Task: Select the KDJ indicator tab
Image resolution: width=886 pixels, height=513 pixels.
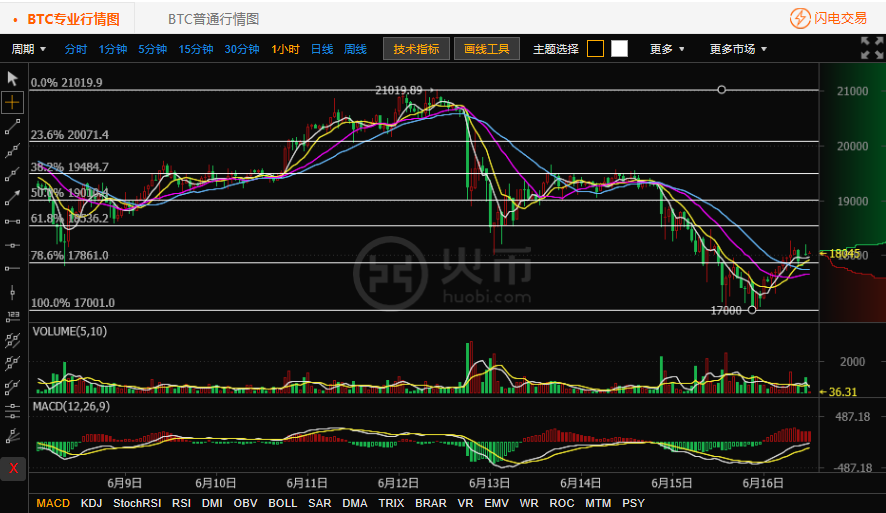Action: coord(91,503)
